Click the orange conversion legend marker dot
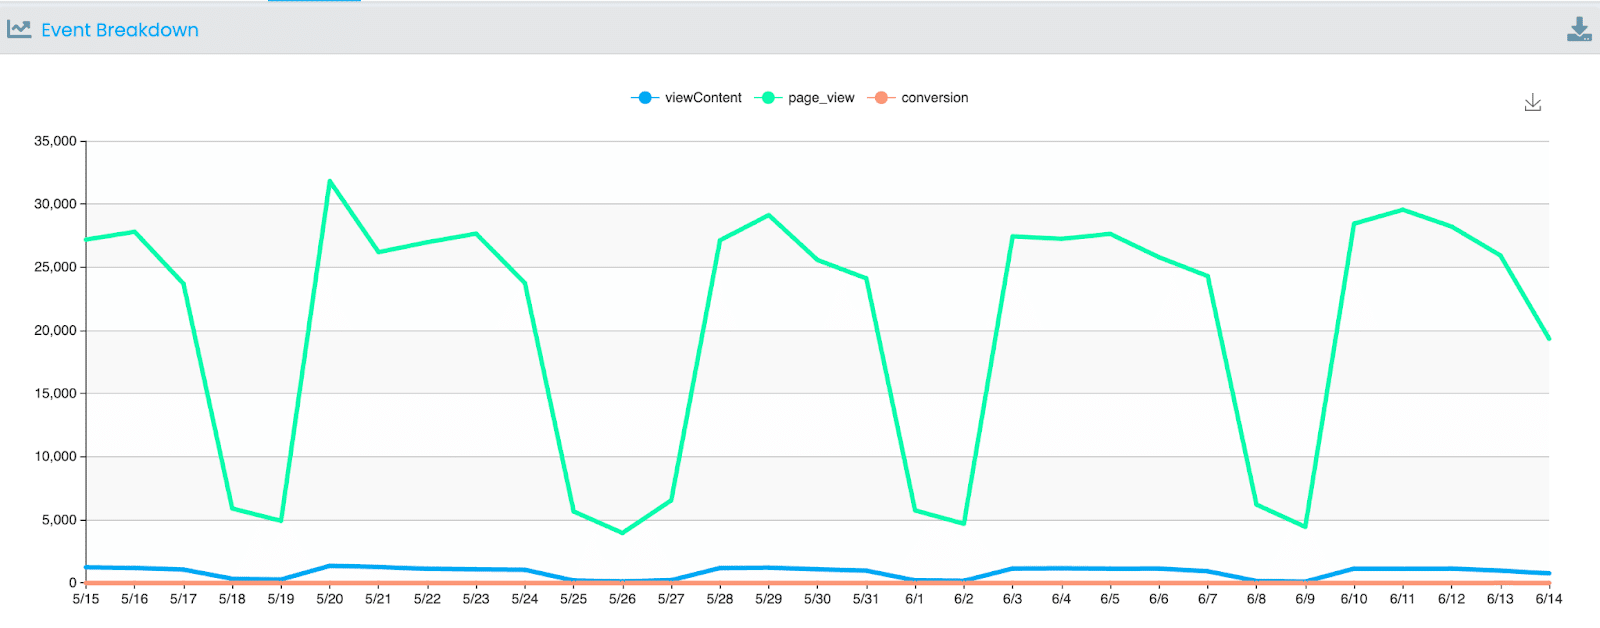This screenshot has height=628, width=1600. coord(881,98)
